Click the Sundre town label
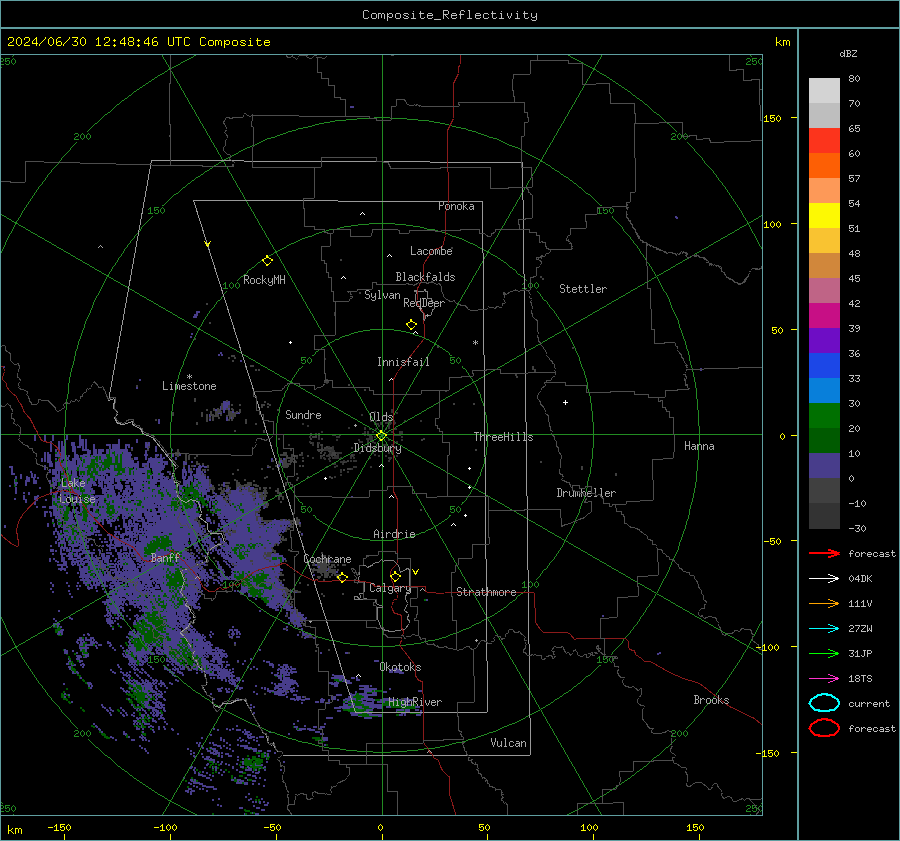The height and width of the screenshot is (841, 900). point(303,415)
